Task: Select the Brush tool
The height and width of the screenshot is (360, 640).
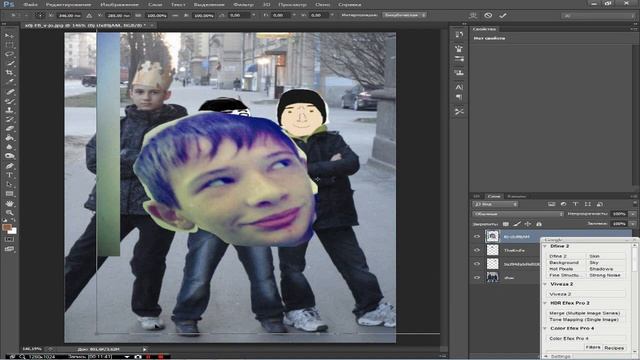Action: coord(9,101)
